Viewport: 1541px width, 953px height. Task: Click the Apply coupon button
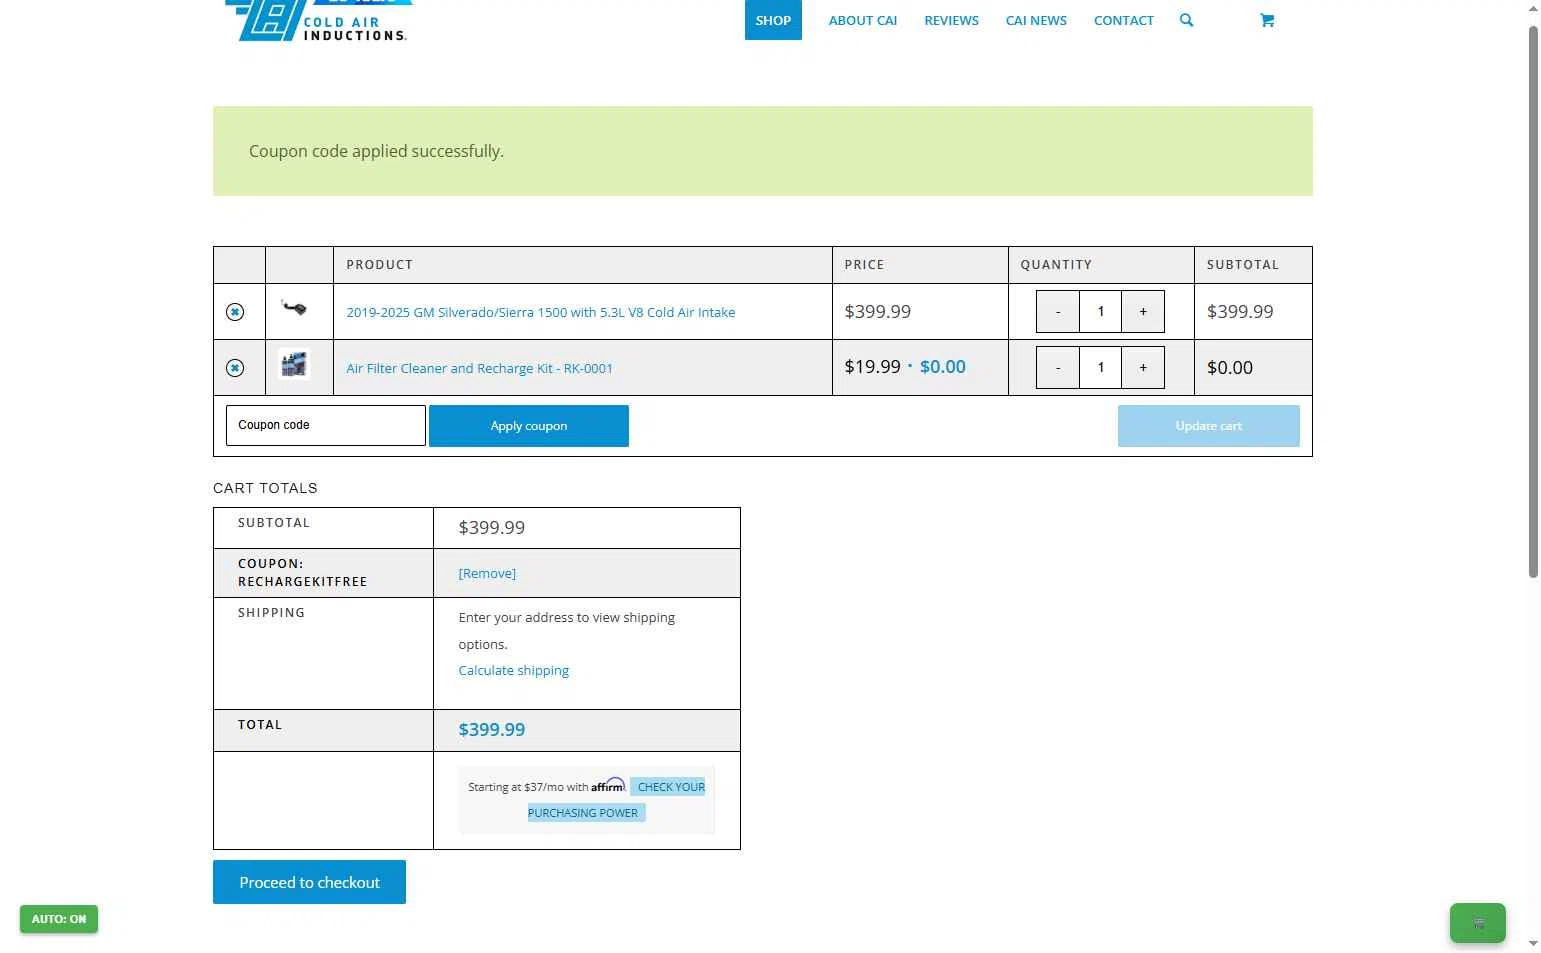pyautogui.click(x=529, y=426)
